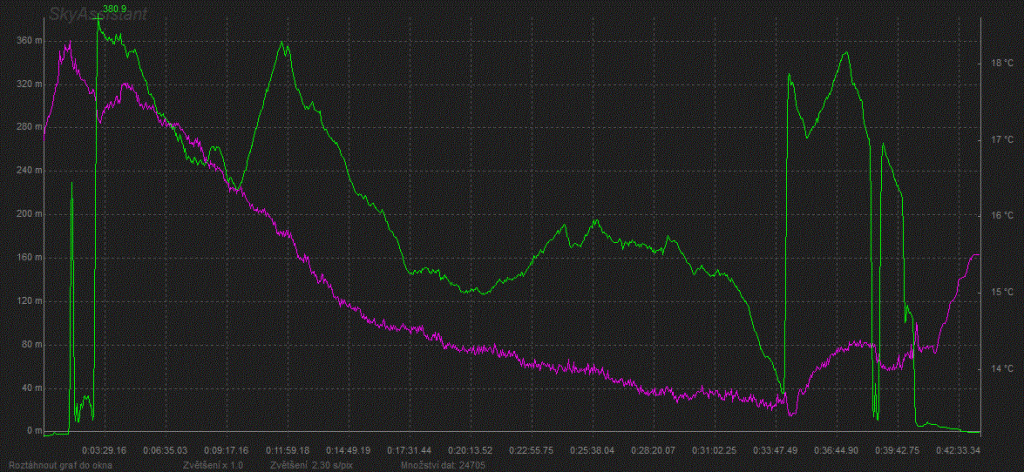Select the 0:03:29.16 time axis label
Viewport: 1024px width, 472px height.
pos(104,450)
